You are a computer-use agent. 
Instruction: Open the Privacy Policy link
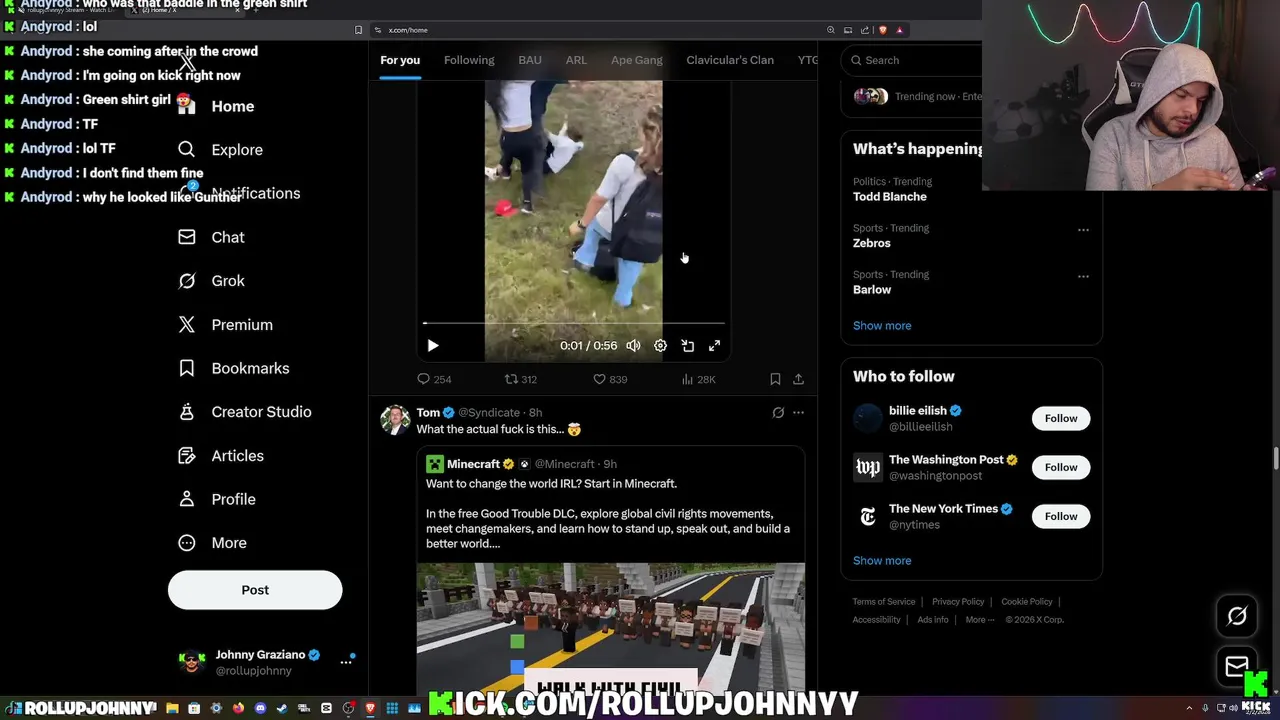click(958, 602)
